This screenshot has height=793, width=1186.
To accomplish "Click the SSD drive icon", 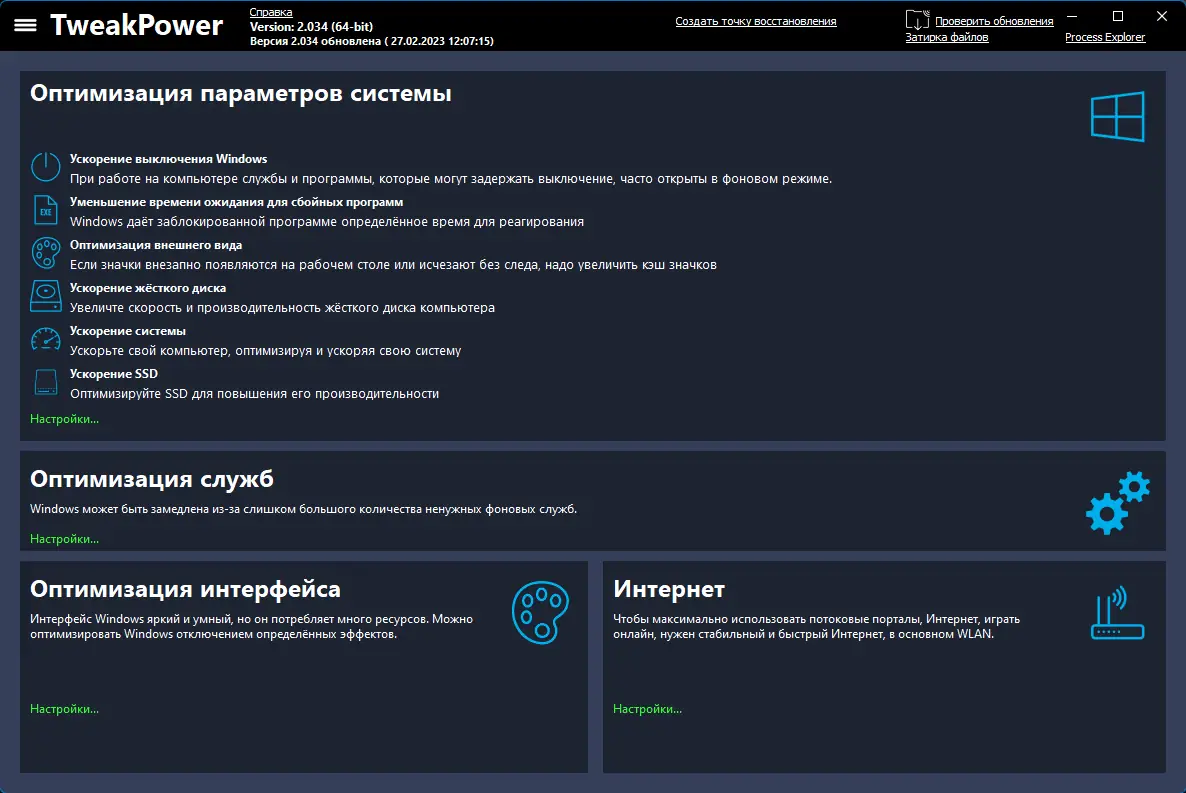I will 46,381.
